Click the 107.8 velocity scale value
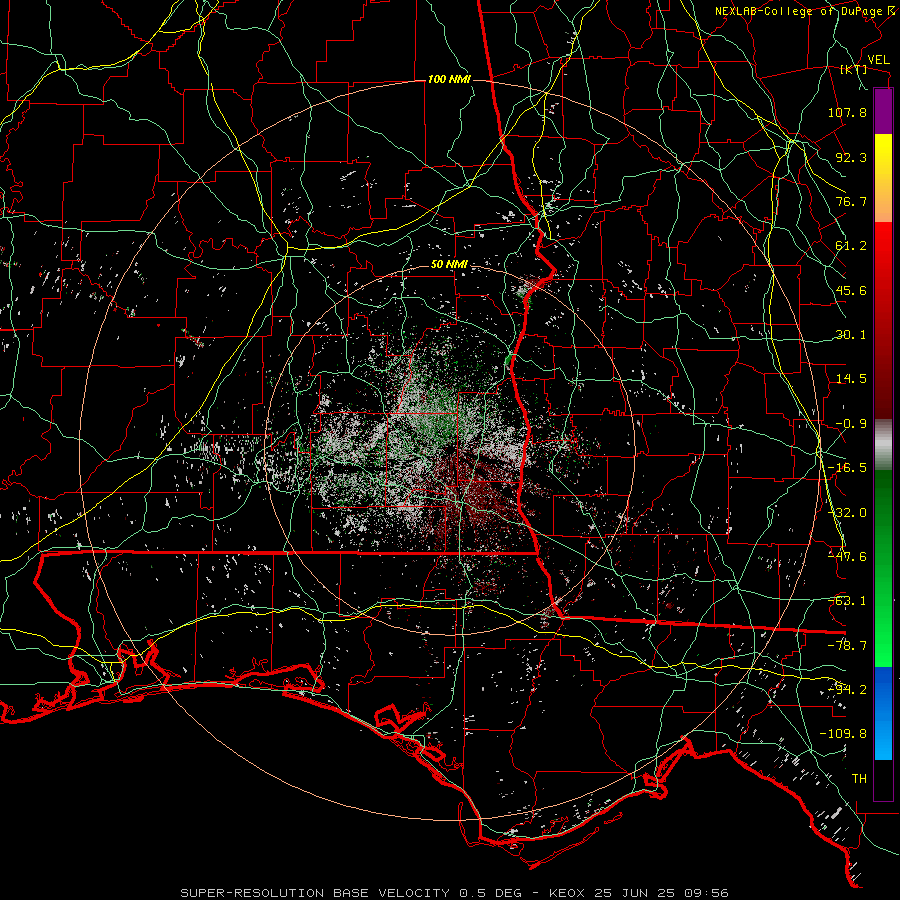Image resolution: width=900 pixels, height=900 pixels. pyautogui.click(x=847, y=112)
